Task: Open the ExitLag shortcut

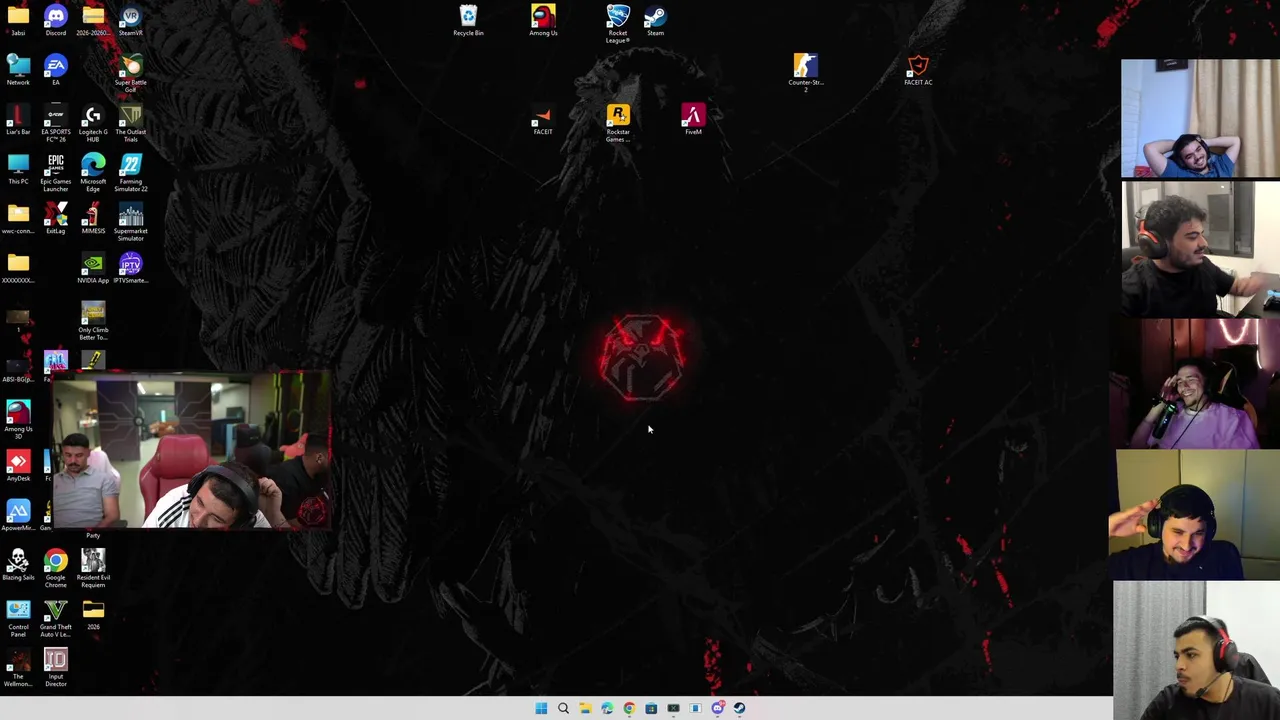Action: coord(56,217)
